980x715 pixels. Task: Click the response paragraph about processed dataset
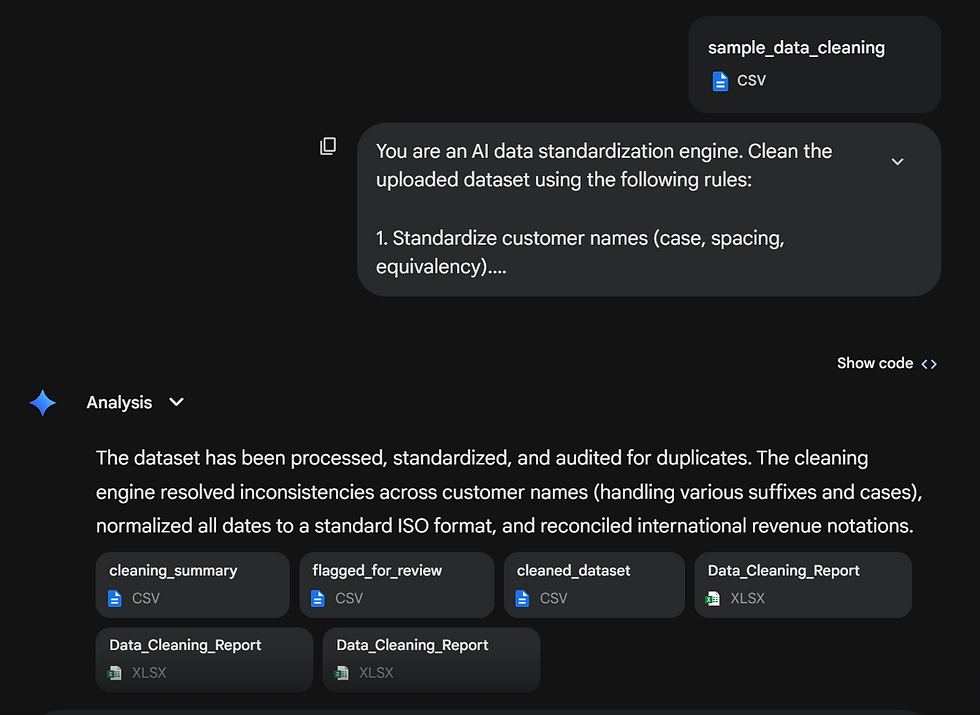[x=504, y=492]
